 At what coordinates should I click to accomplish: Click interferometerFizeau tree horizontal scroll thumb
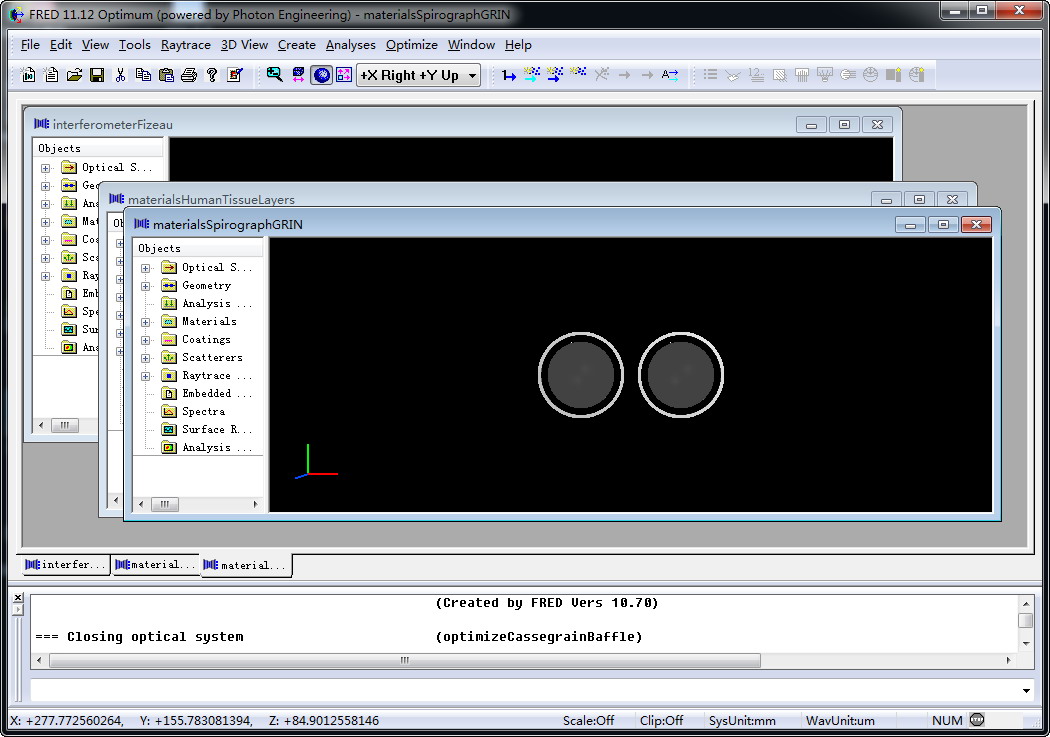(65, 425)
